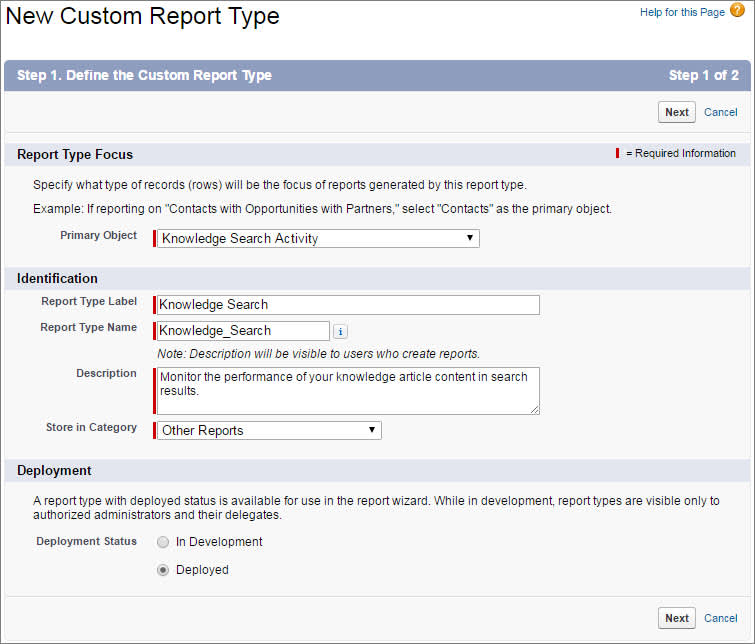This screenshot has width=755, height=644.
Task: Click the info icon beside Report Type Name
Action: coord(340,331)
